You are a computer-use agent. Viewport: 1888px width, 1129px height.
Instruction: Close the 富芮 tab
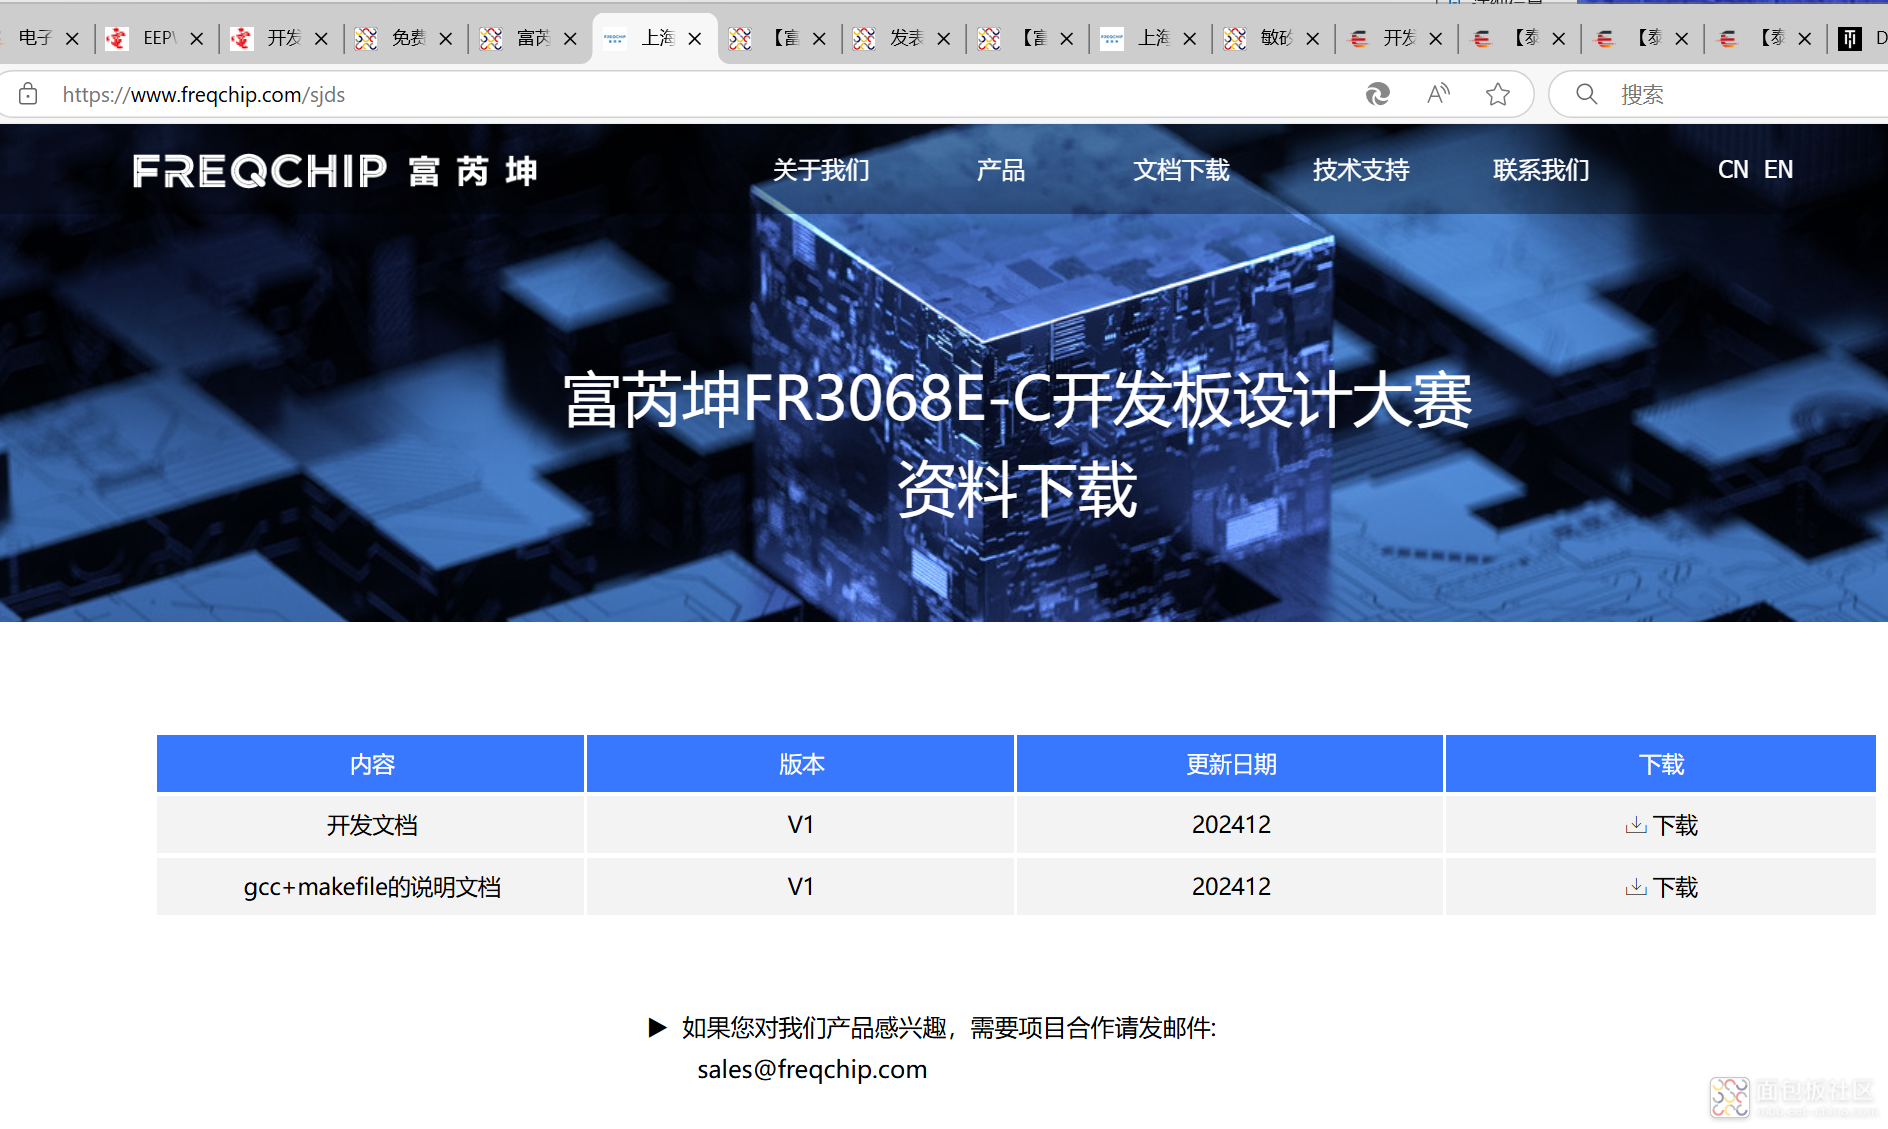tap(570, 39)
